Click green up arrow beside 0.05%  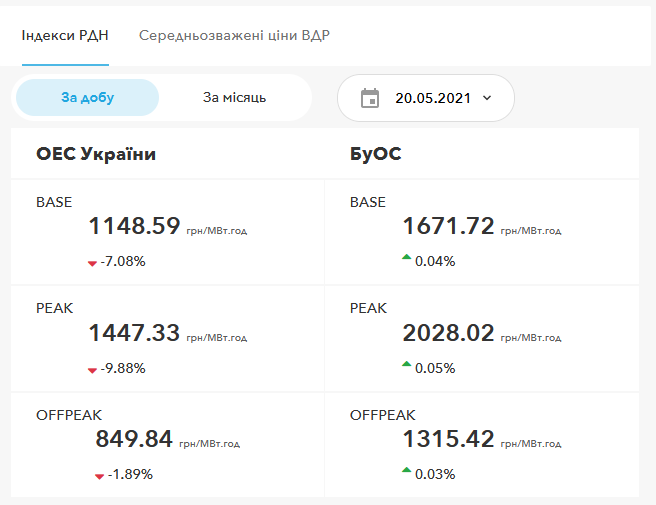(406, 366)
